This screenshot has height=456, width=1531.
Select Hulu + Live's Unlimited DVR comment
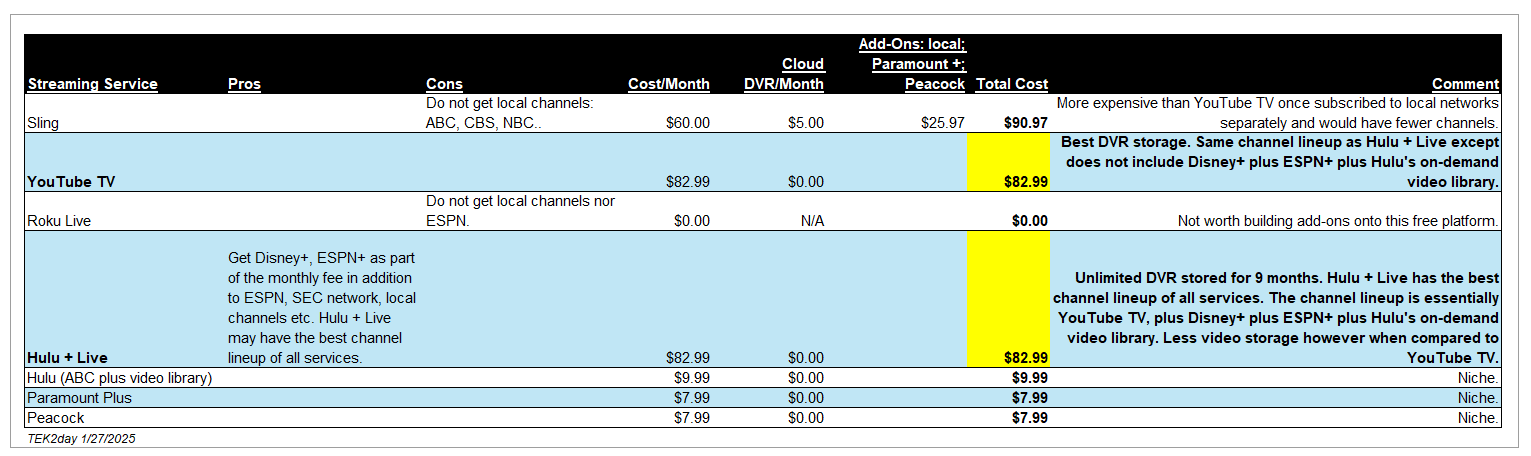[x=1277, y=318]
